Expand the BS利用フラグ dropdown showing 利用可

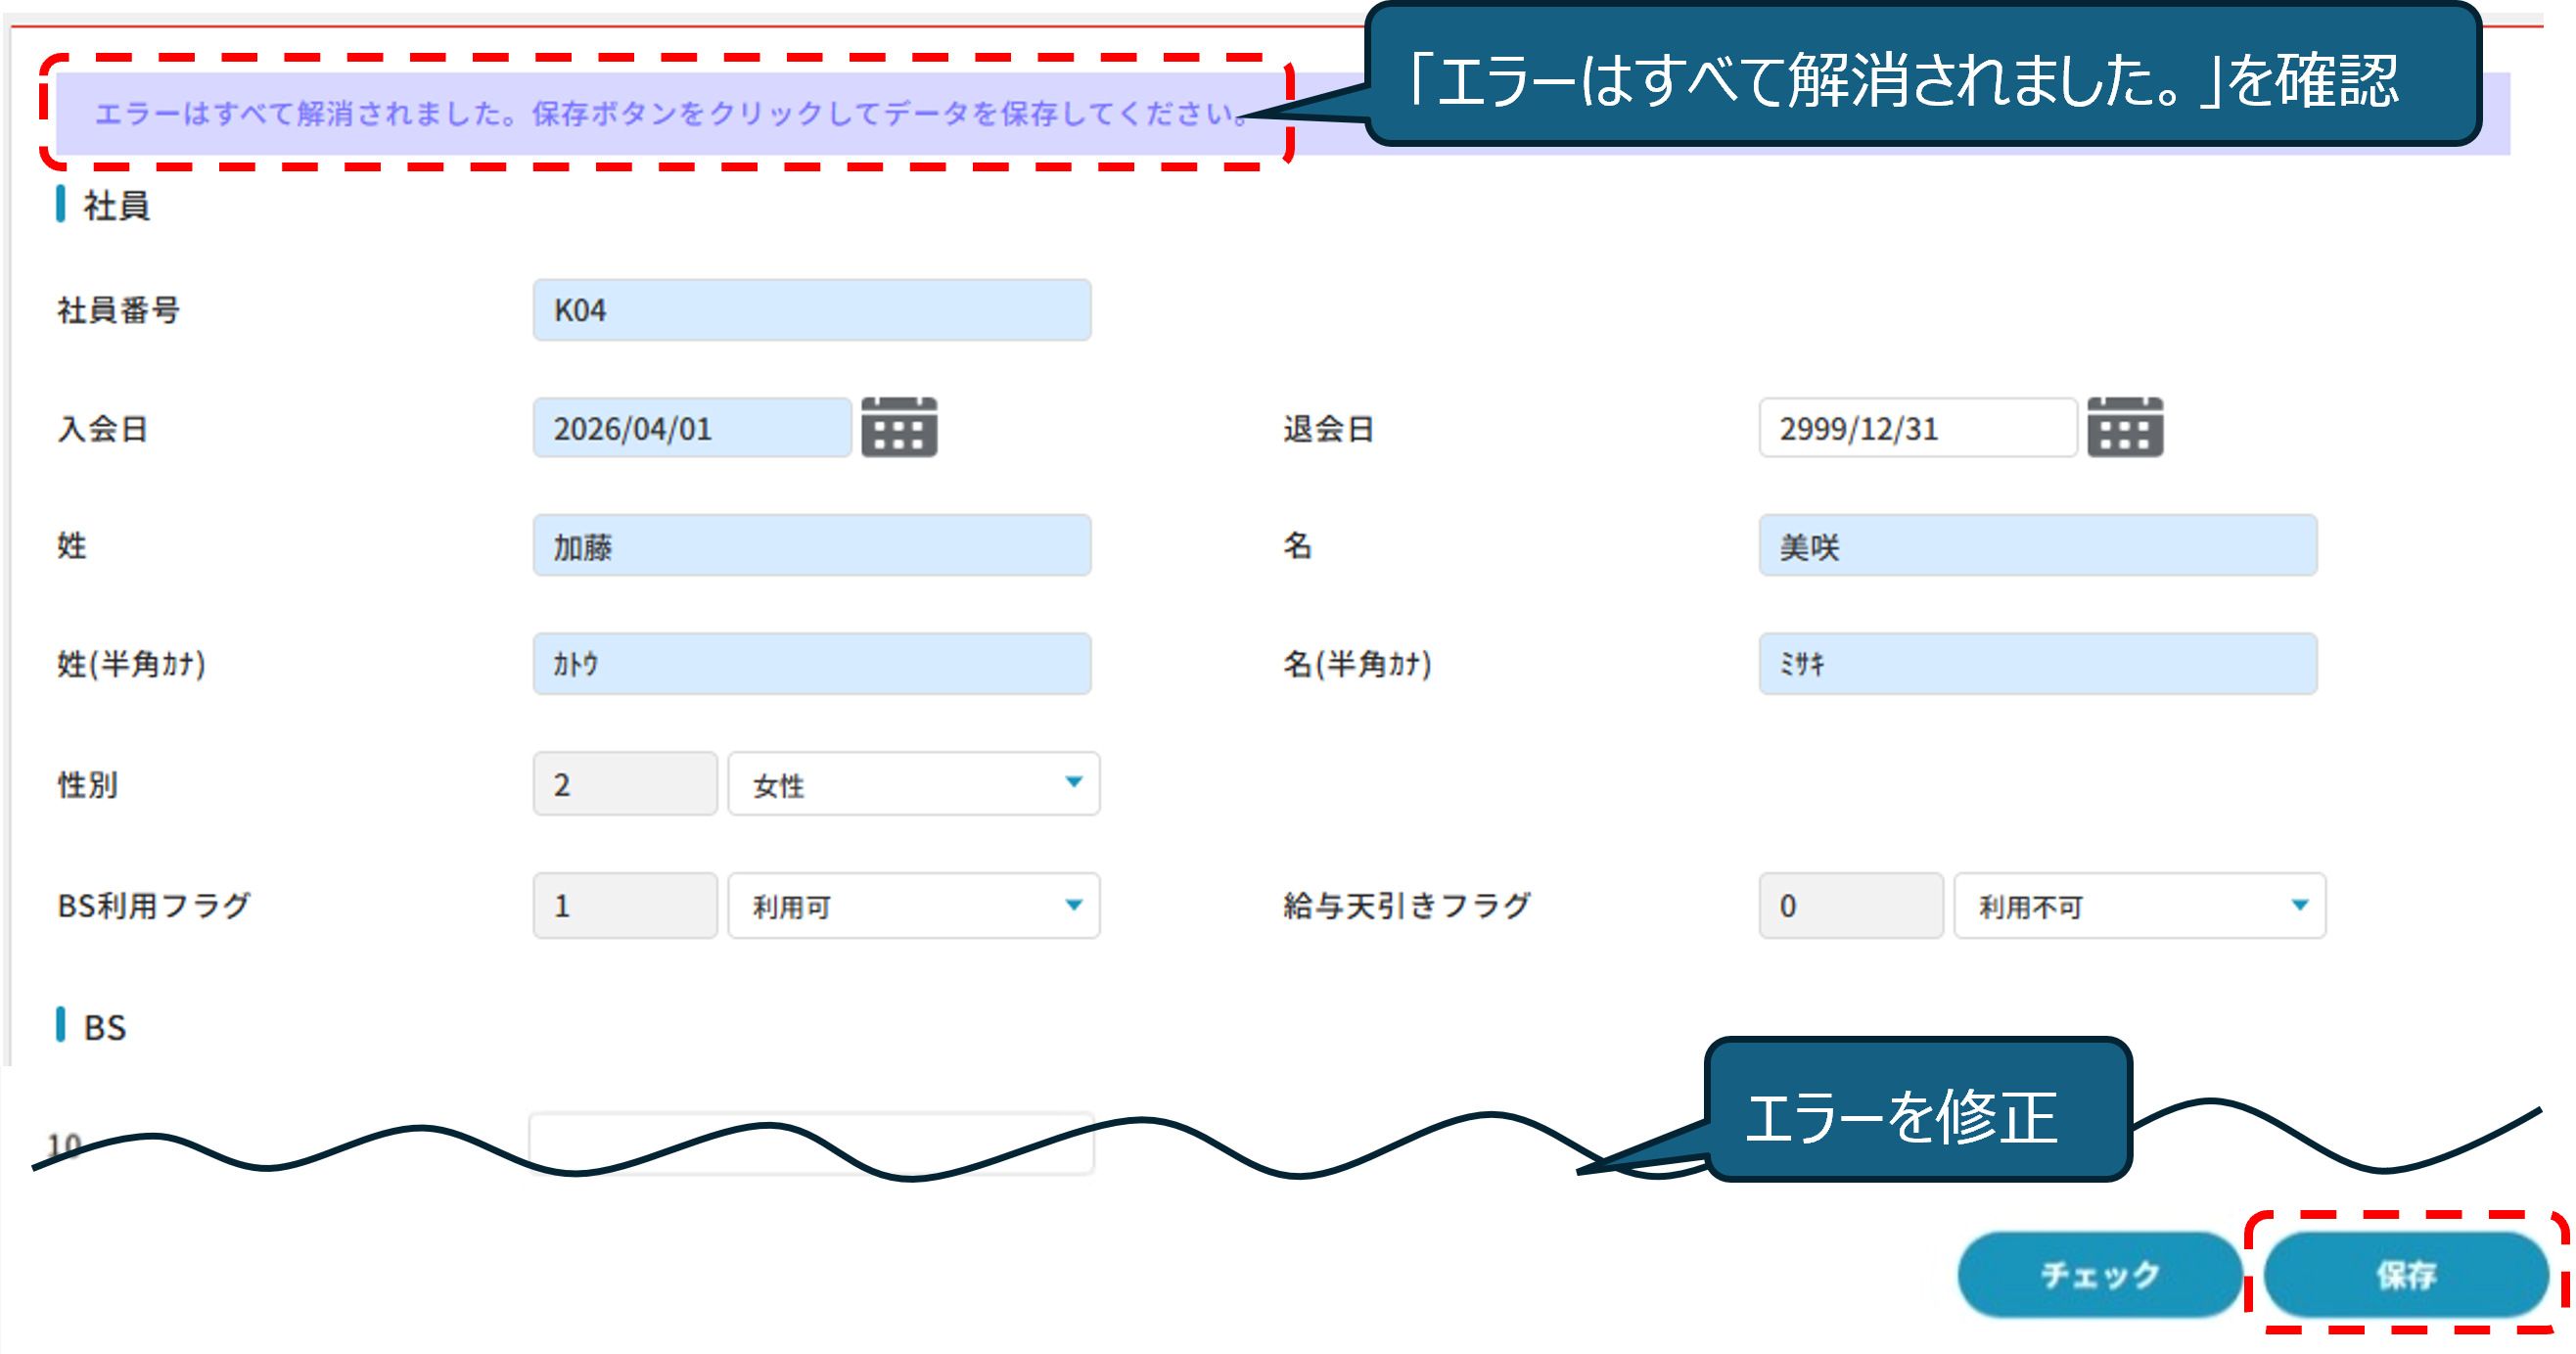(913, 905)
